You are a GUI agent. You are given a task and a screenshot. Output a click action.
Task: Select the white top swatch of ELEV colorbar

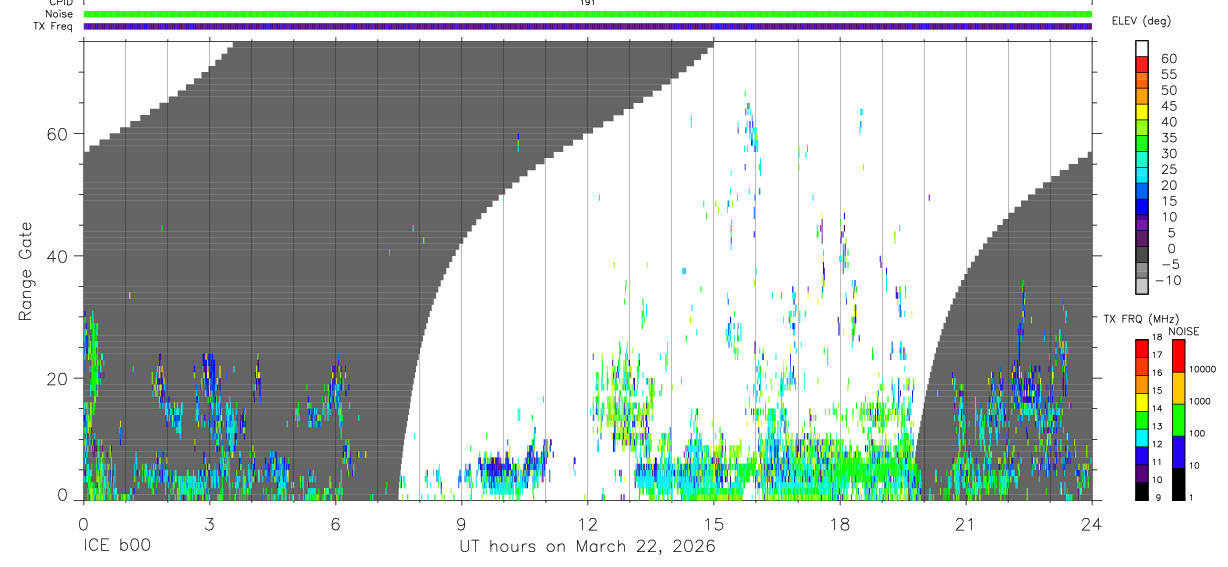click(1142, 46)
